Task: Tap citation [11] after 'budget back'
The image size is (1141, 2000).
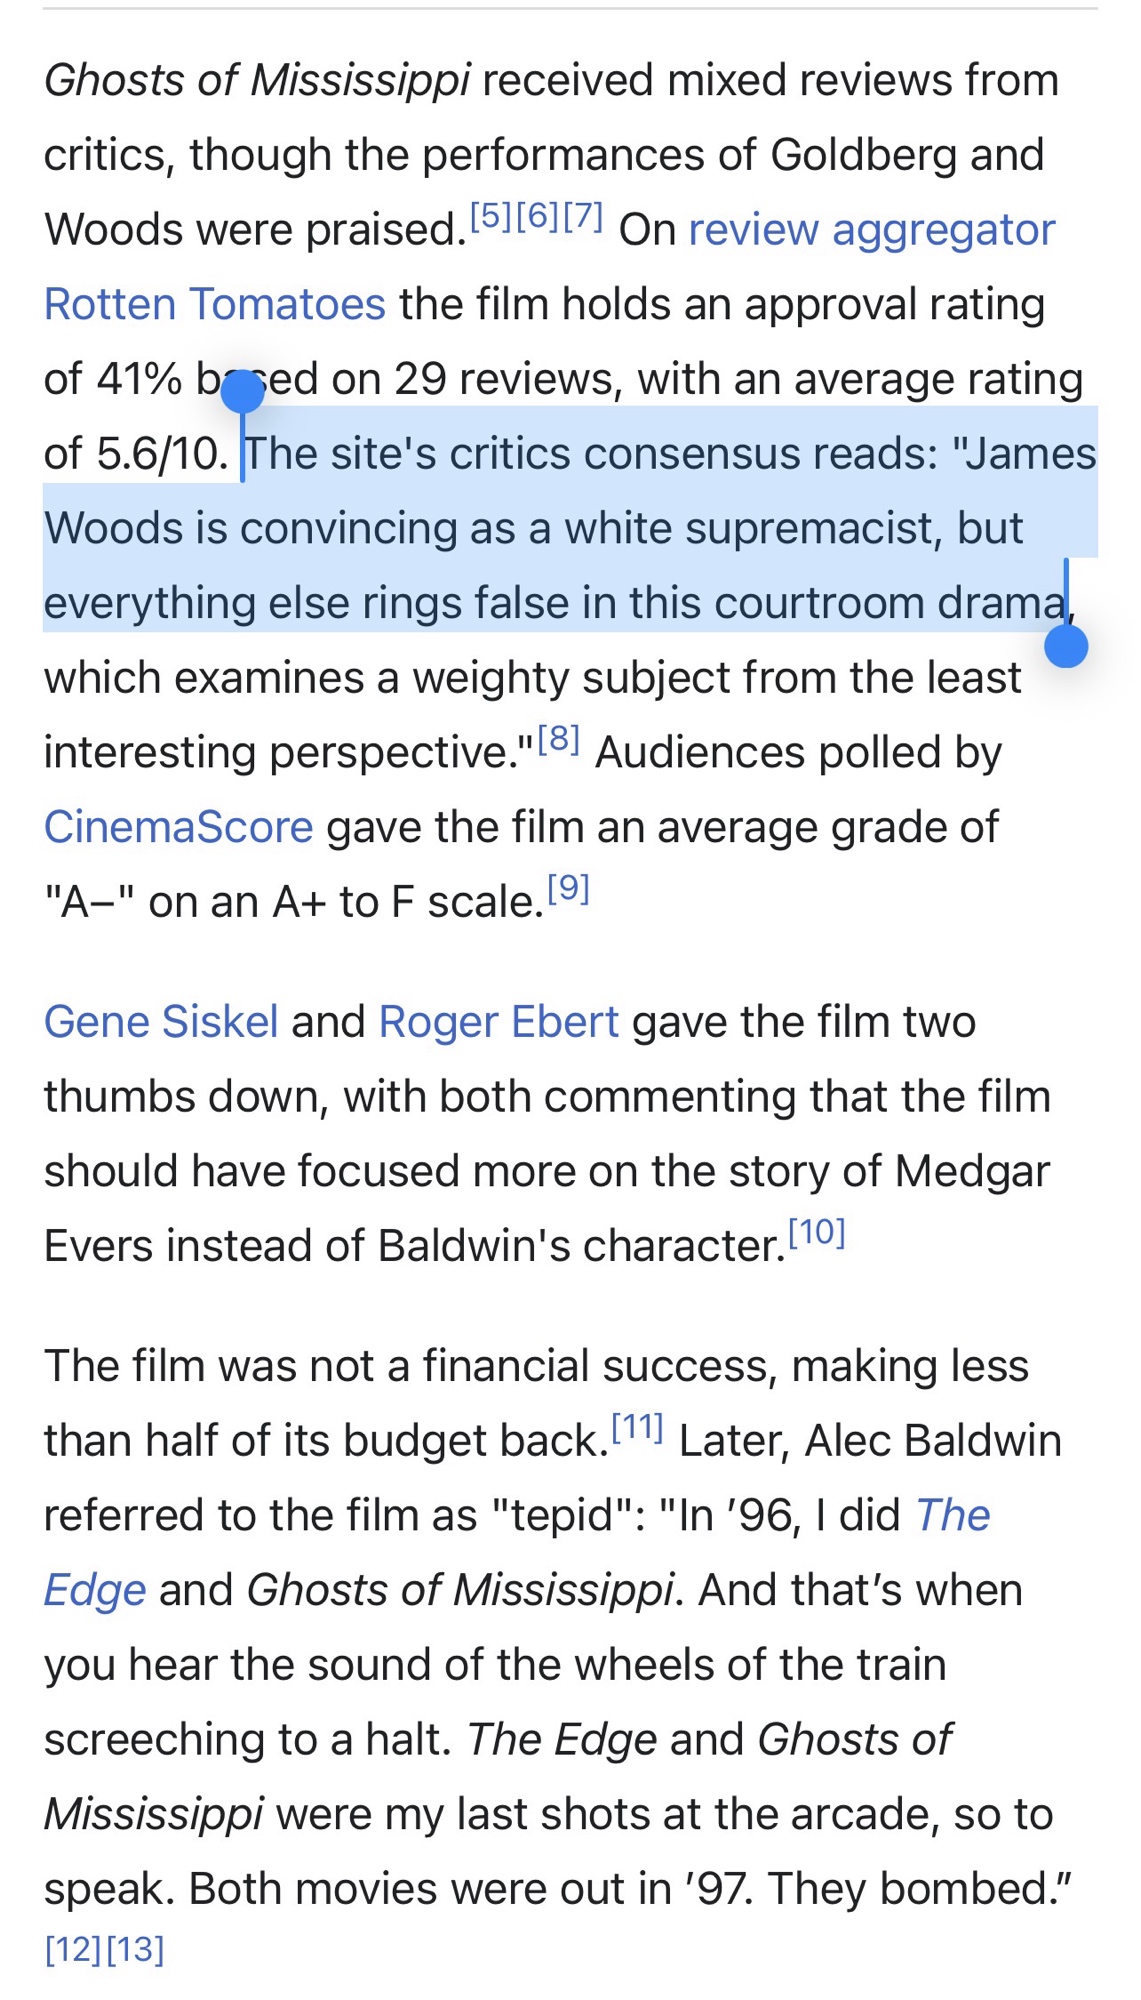Action: tap(637, 1427)
